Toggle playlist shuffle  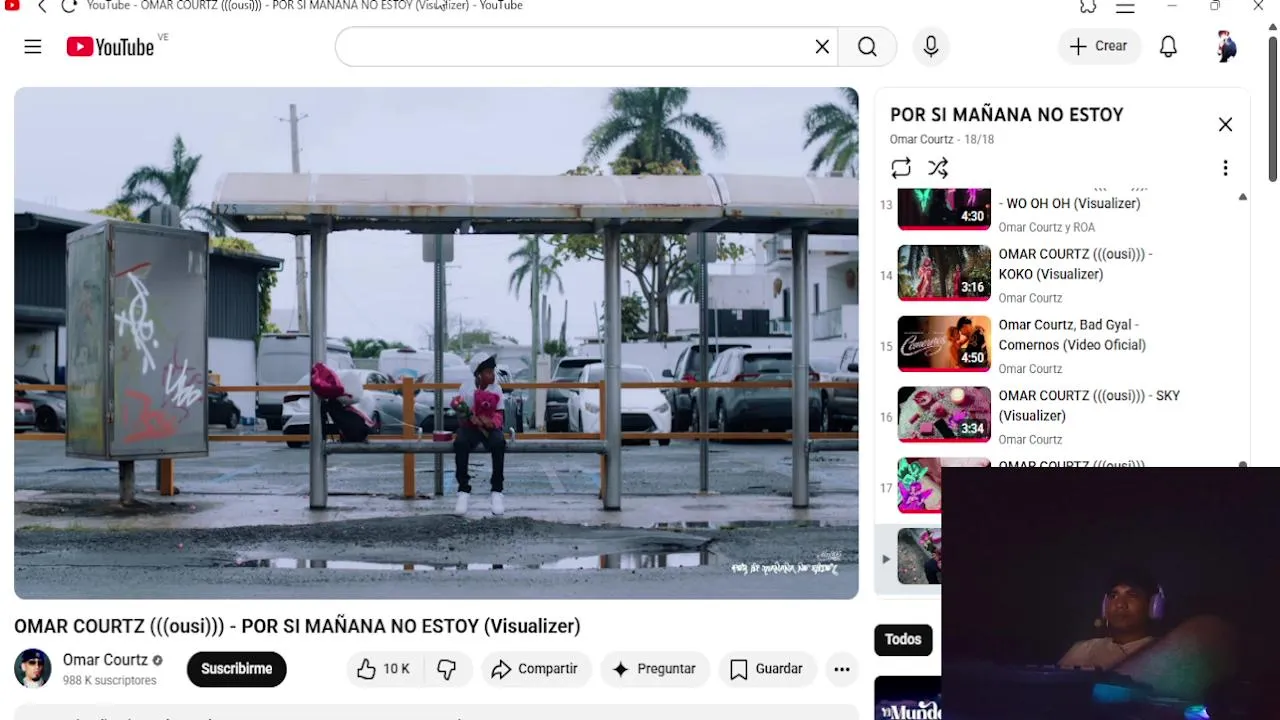tap(938, 168)
